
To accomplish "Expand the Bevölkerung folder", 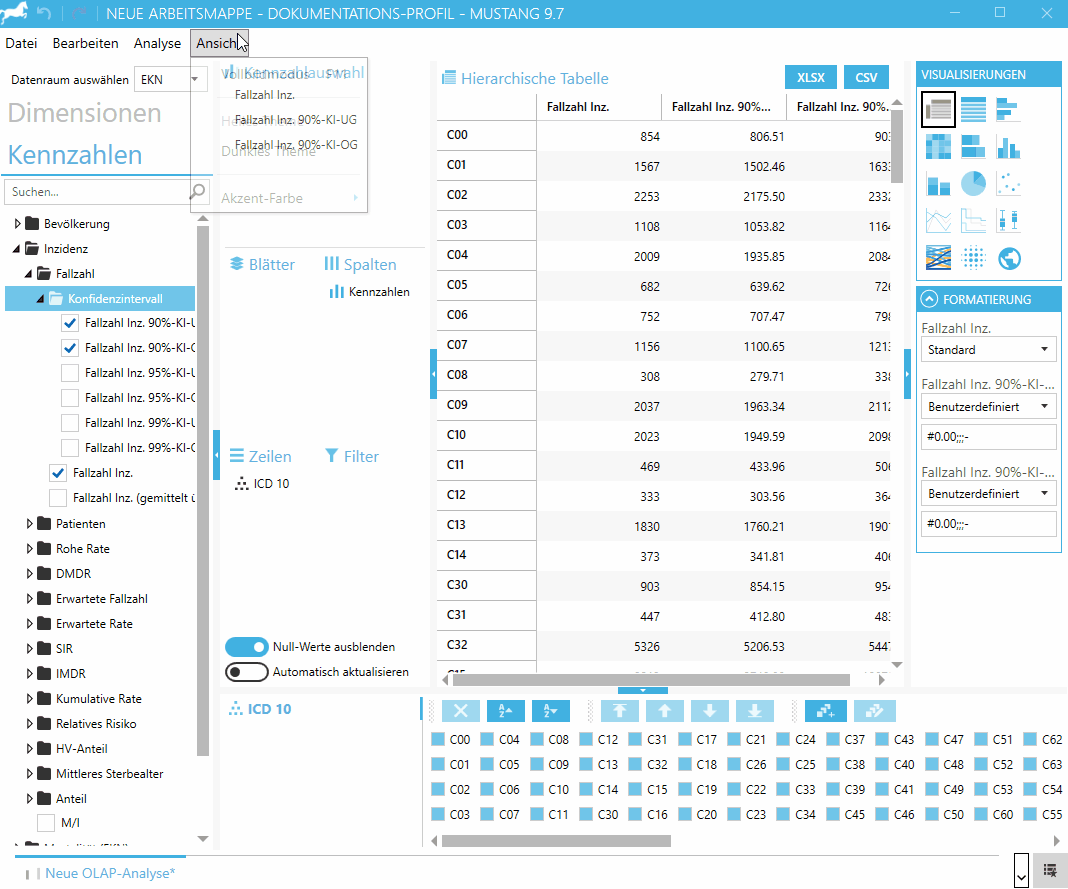I will tap(17, 224).
